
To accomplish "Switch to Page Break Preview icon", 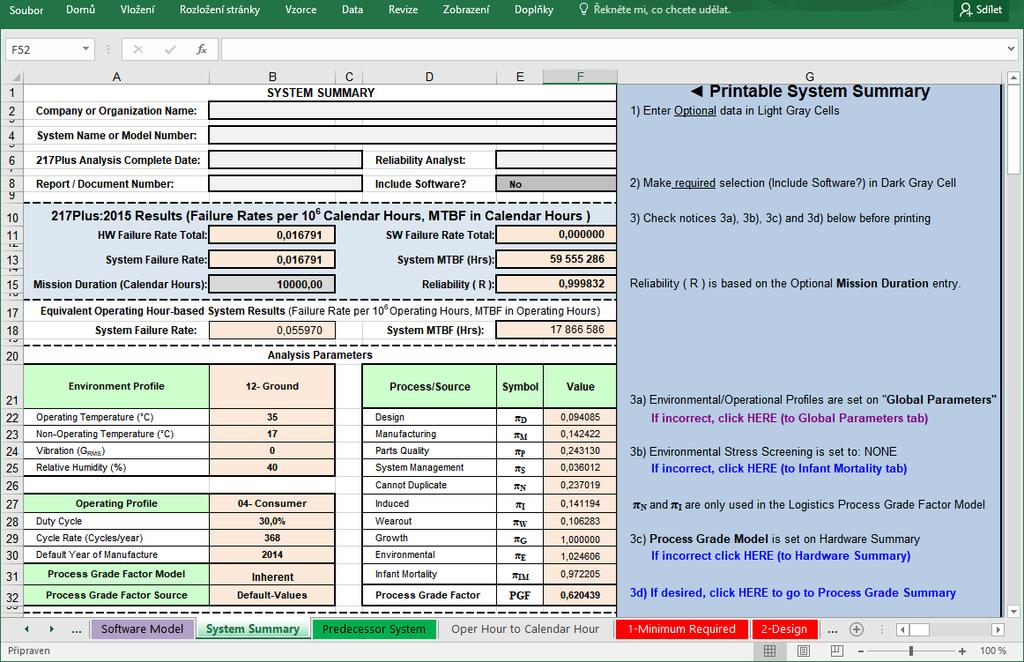I will tap(837, 650).
